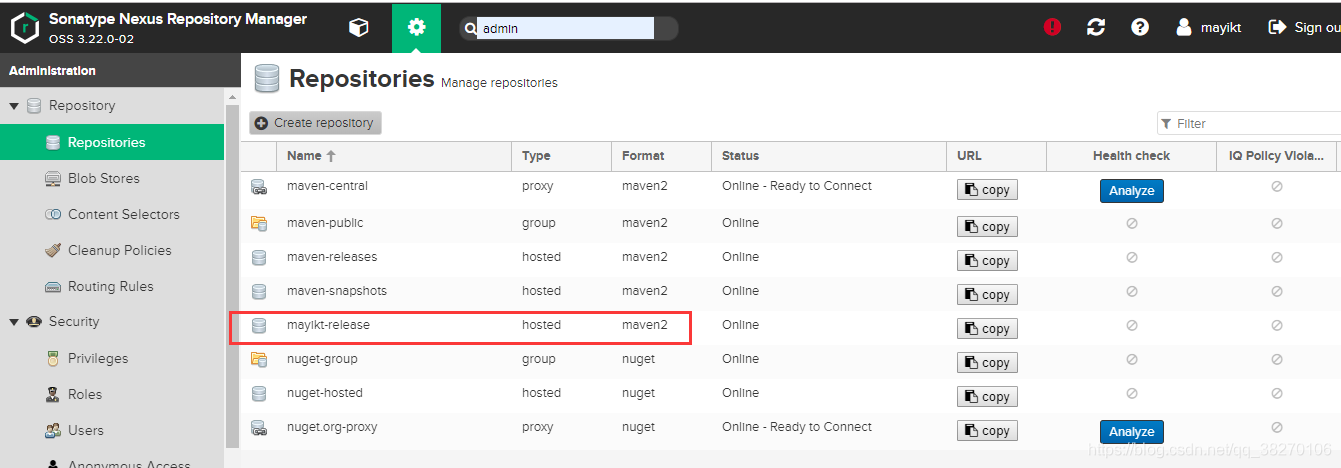
Task: Click the Create repository button
Action: click(x=315, y=123)
